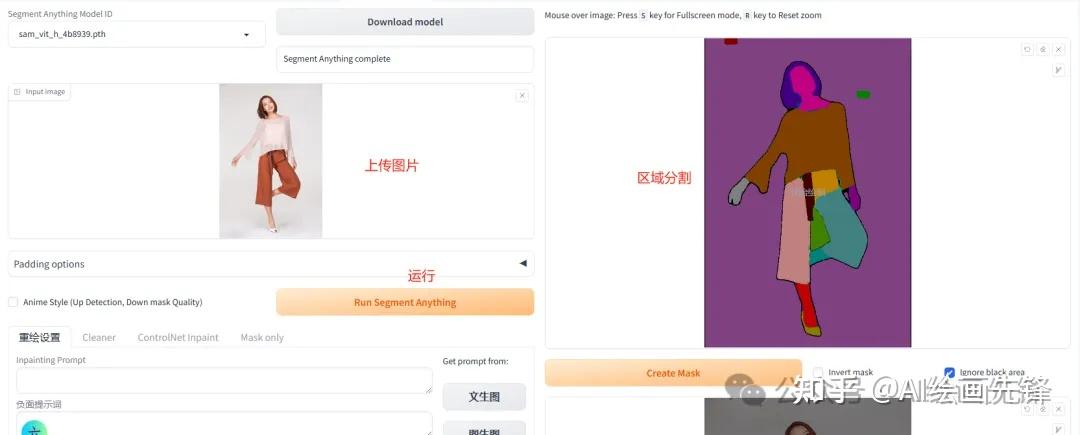The width and height of the screenshot is (1080, 435).
Task: Remove the uploaded input image with its X
Action: [522, 96]
